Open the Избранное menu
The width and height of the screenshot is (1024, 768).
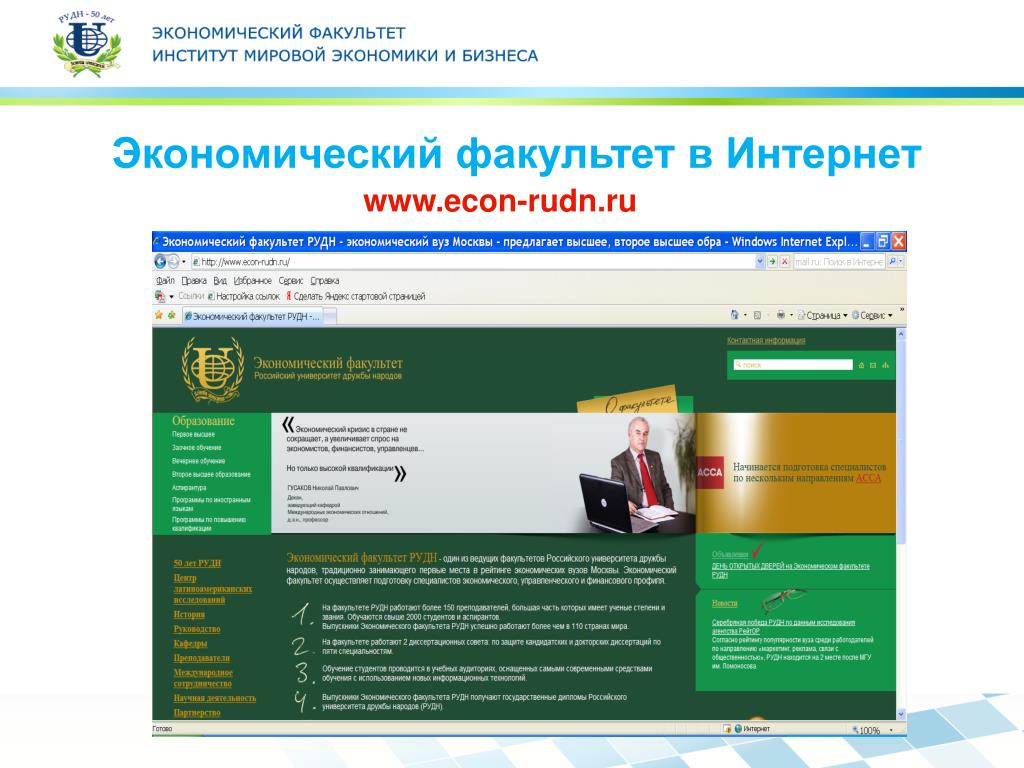pos(253,281)
